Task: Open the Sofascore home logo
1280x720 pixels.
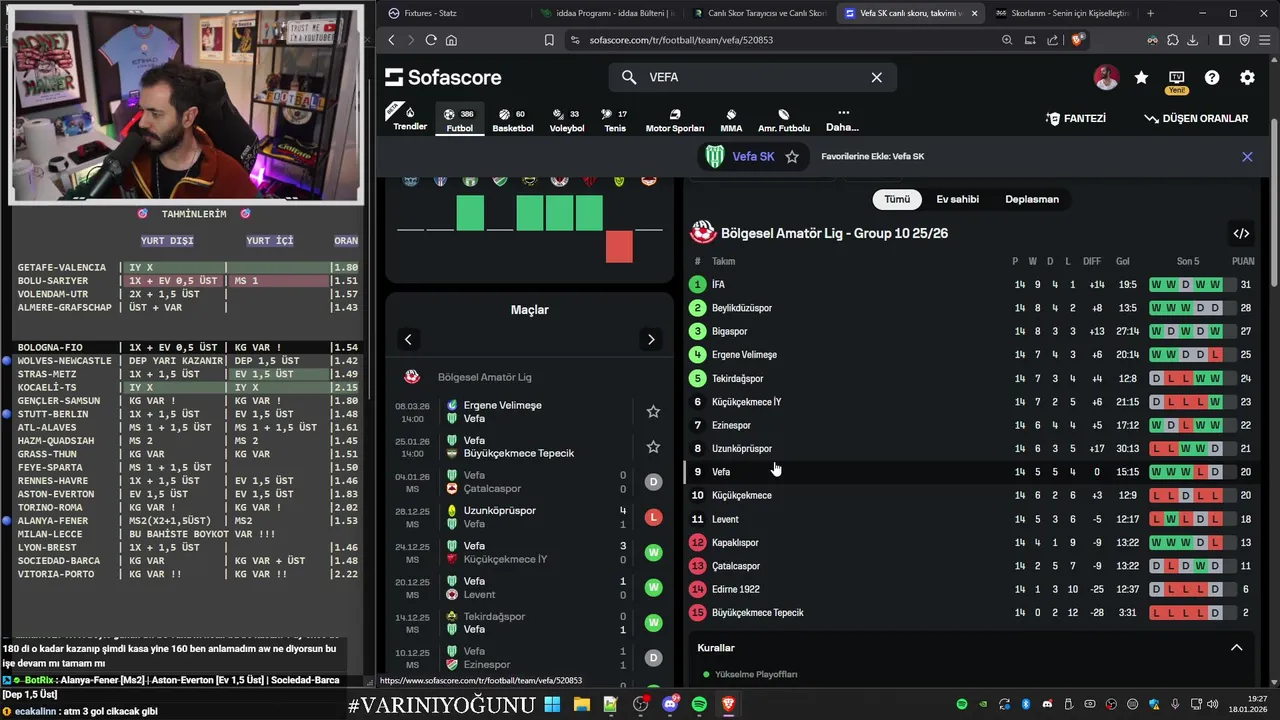Action: (443, 77)
